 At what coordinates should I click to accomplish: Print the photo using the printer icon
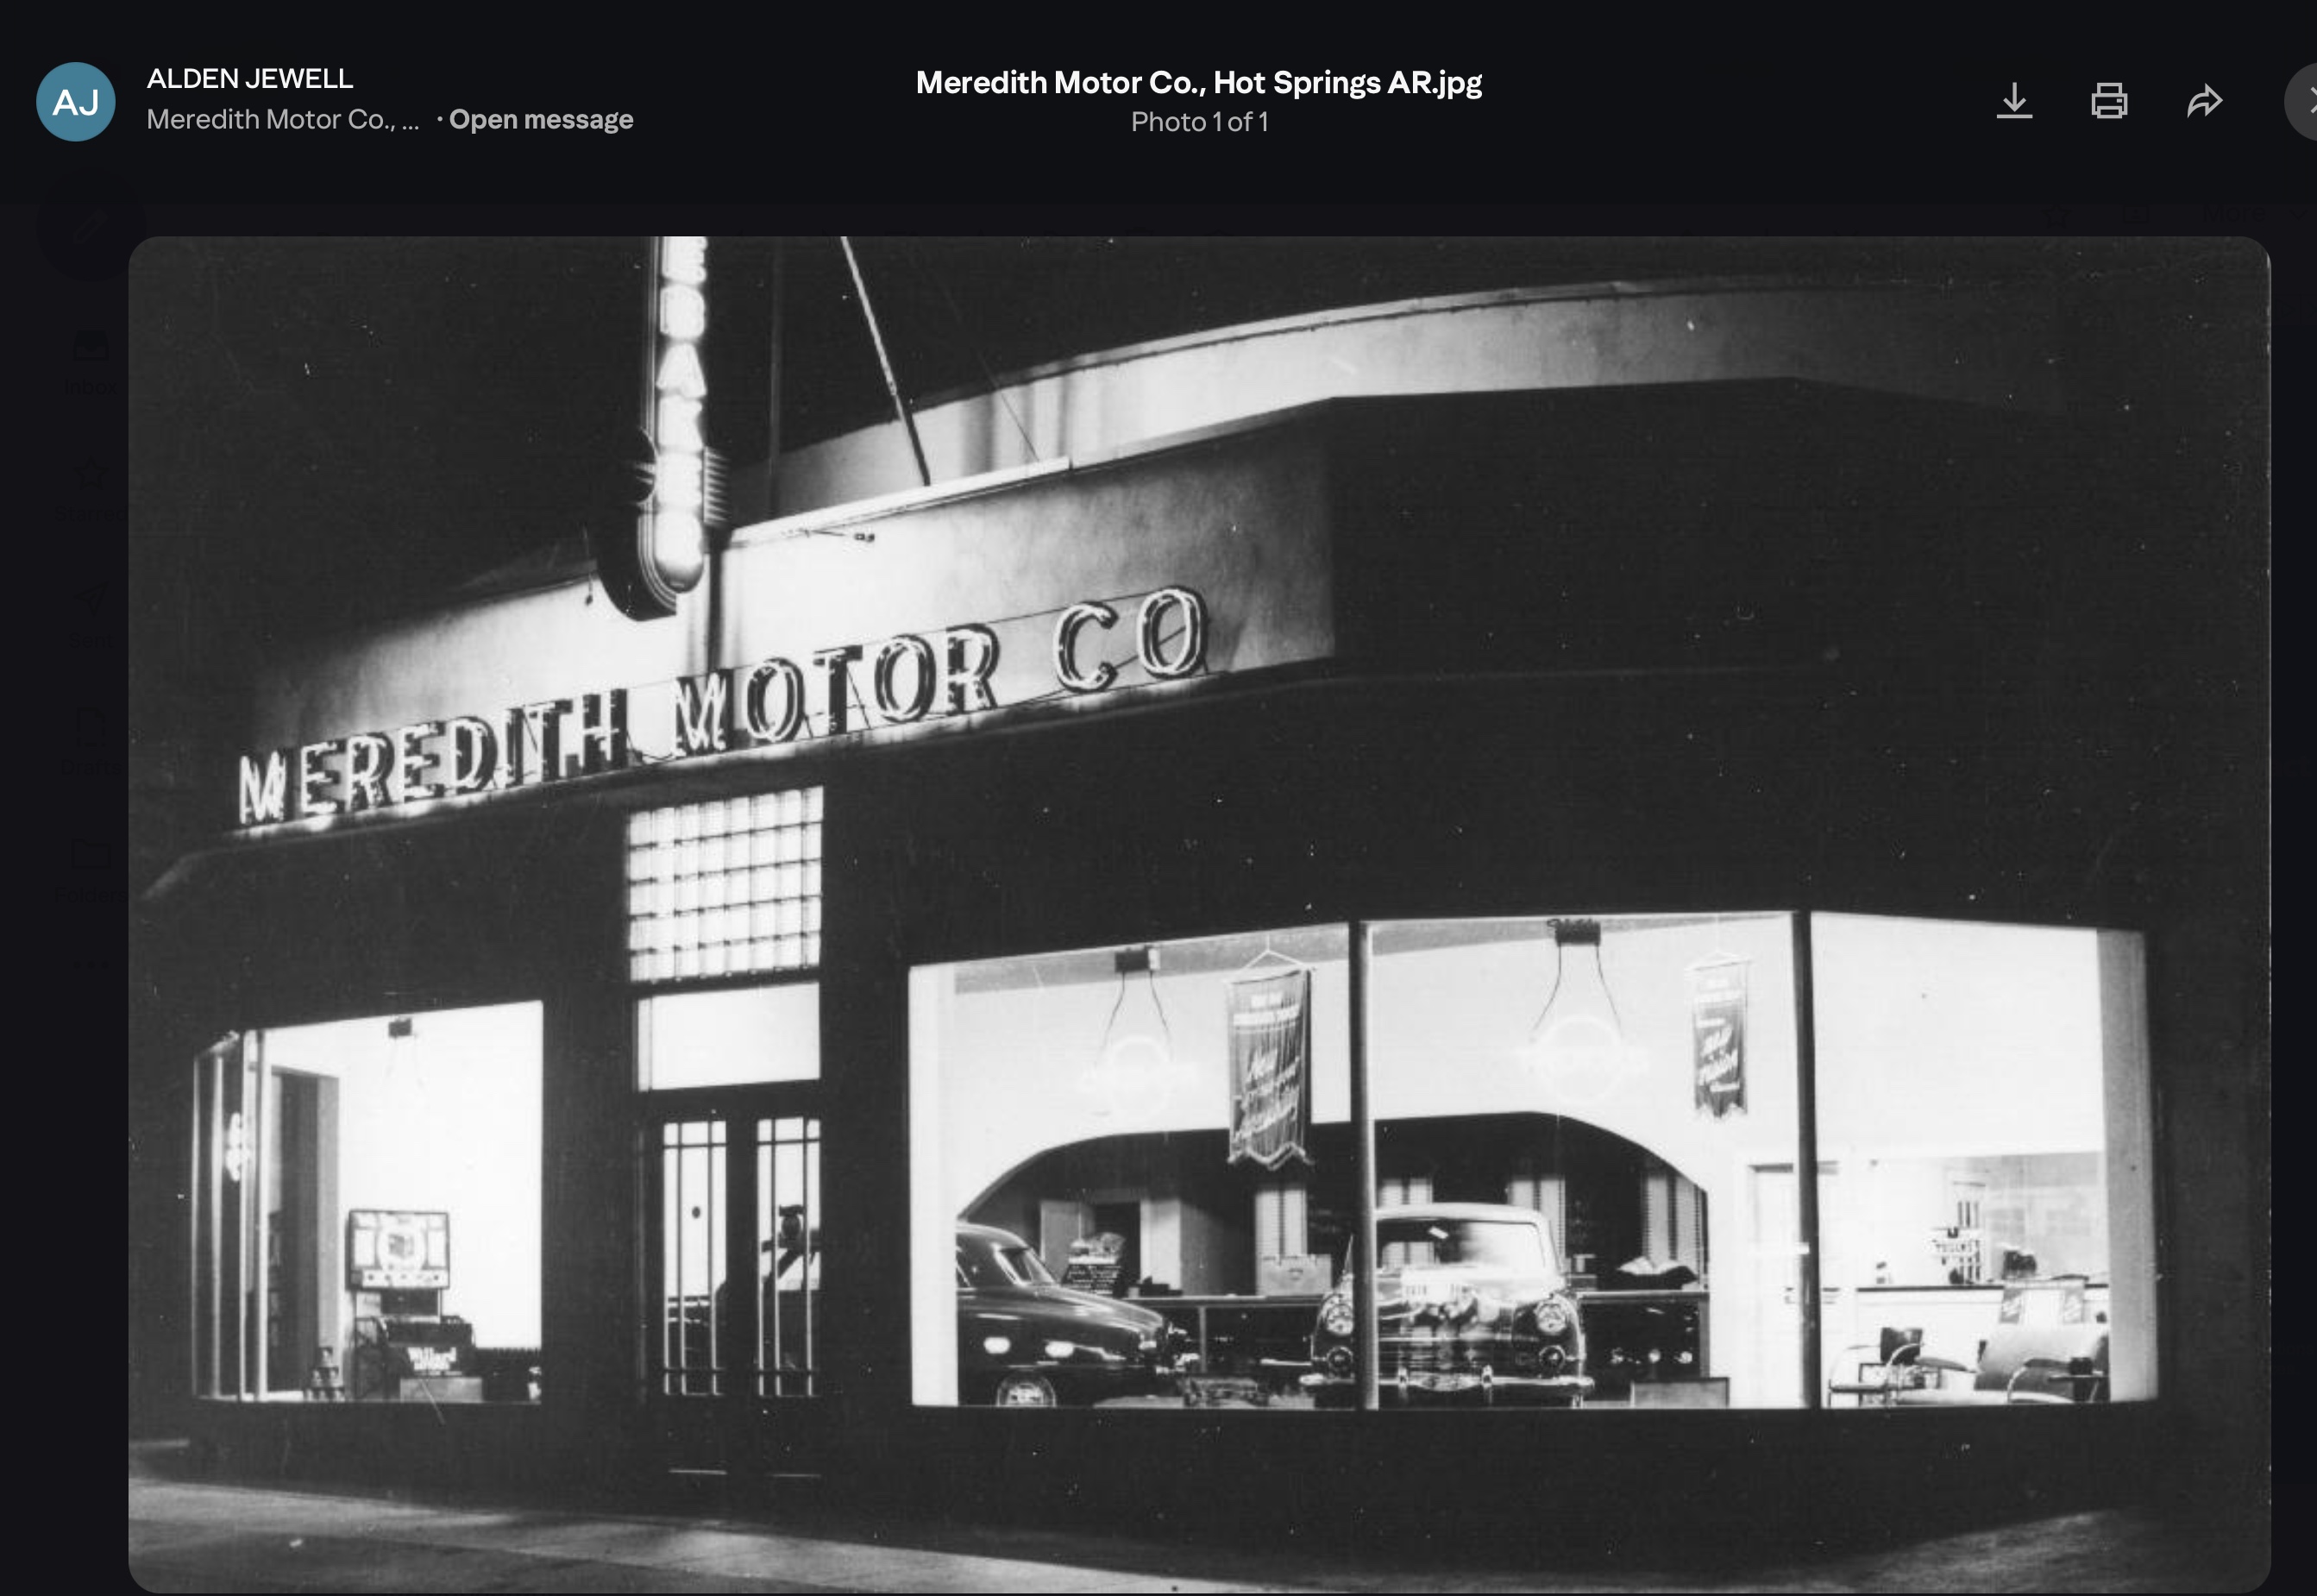(x=2109, y=101)
